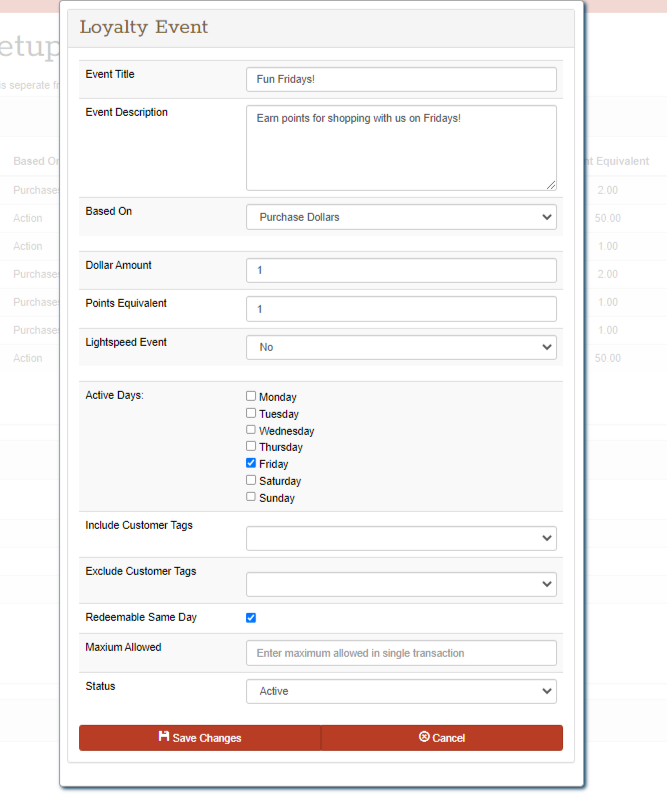This screenshot has width=667, height=809.
Task: Check the Monday checkbox
Action: (x=251, y=396)
